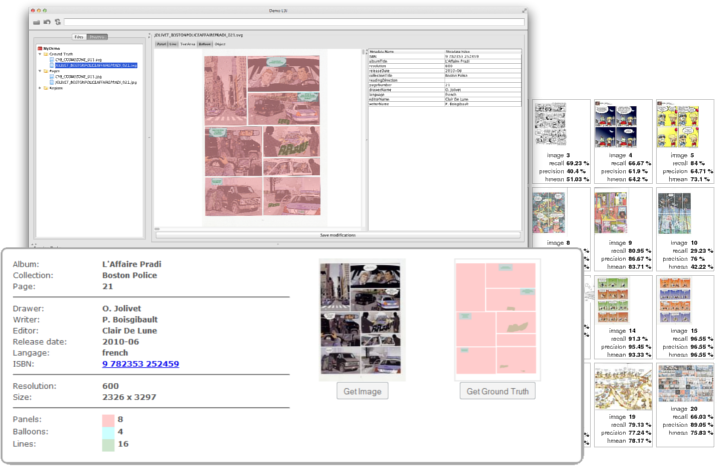Open the image 14 result thumbnail

tap(613, 300)
